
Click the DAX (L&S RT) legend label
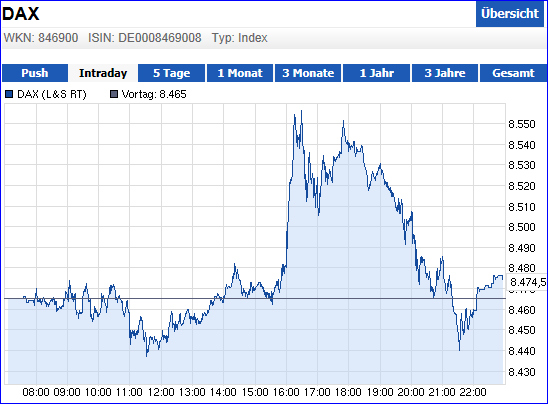[x=52, y=94]
